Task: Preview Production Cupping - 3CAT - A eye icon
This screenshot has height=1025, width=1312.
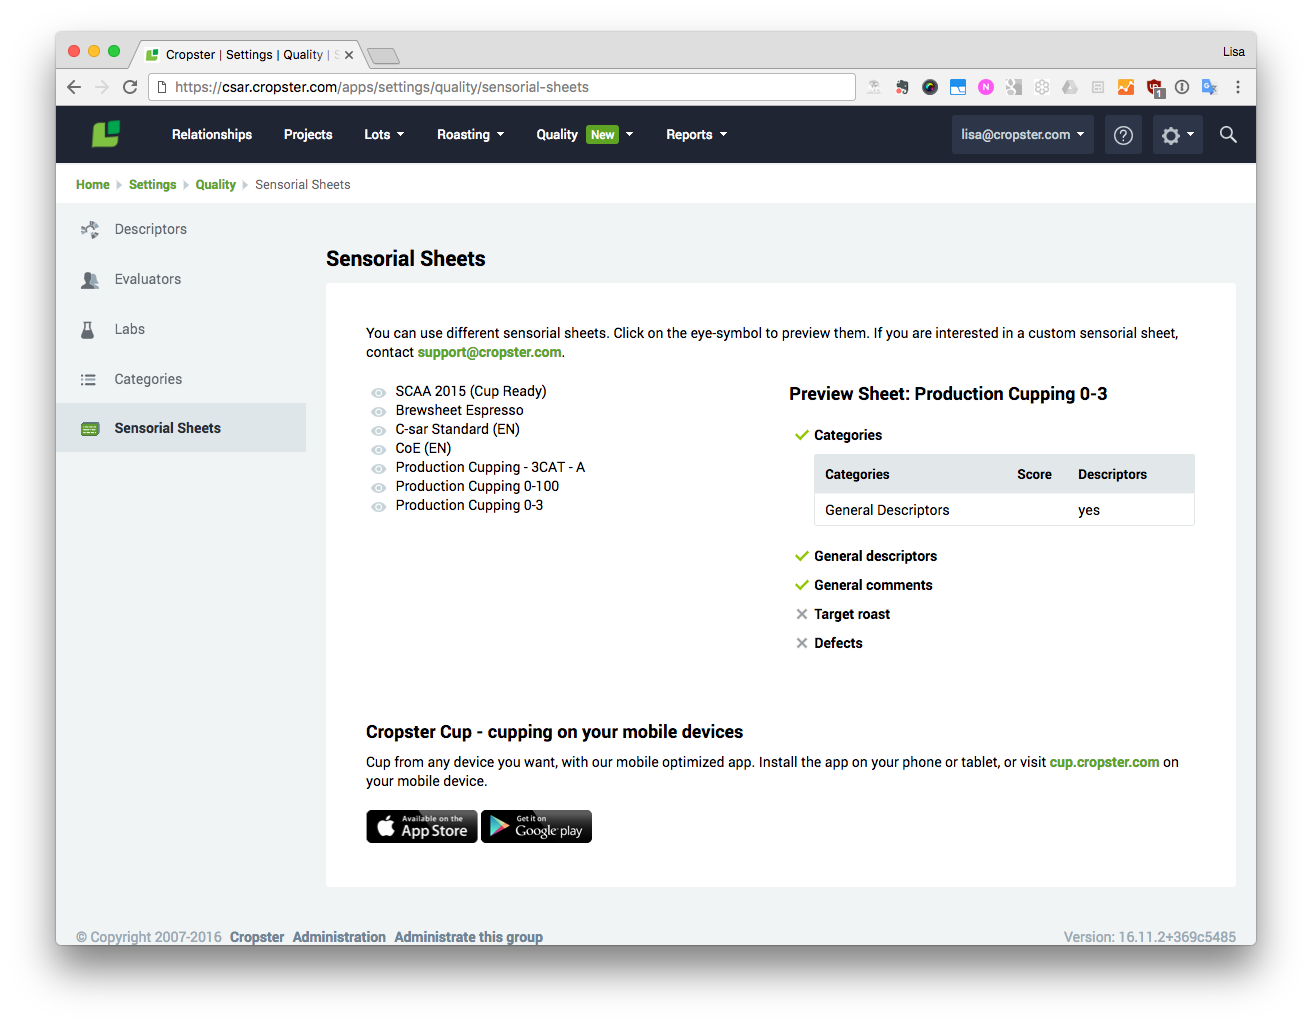Action: 378,469
